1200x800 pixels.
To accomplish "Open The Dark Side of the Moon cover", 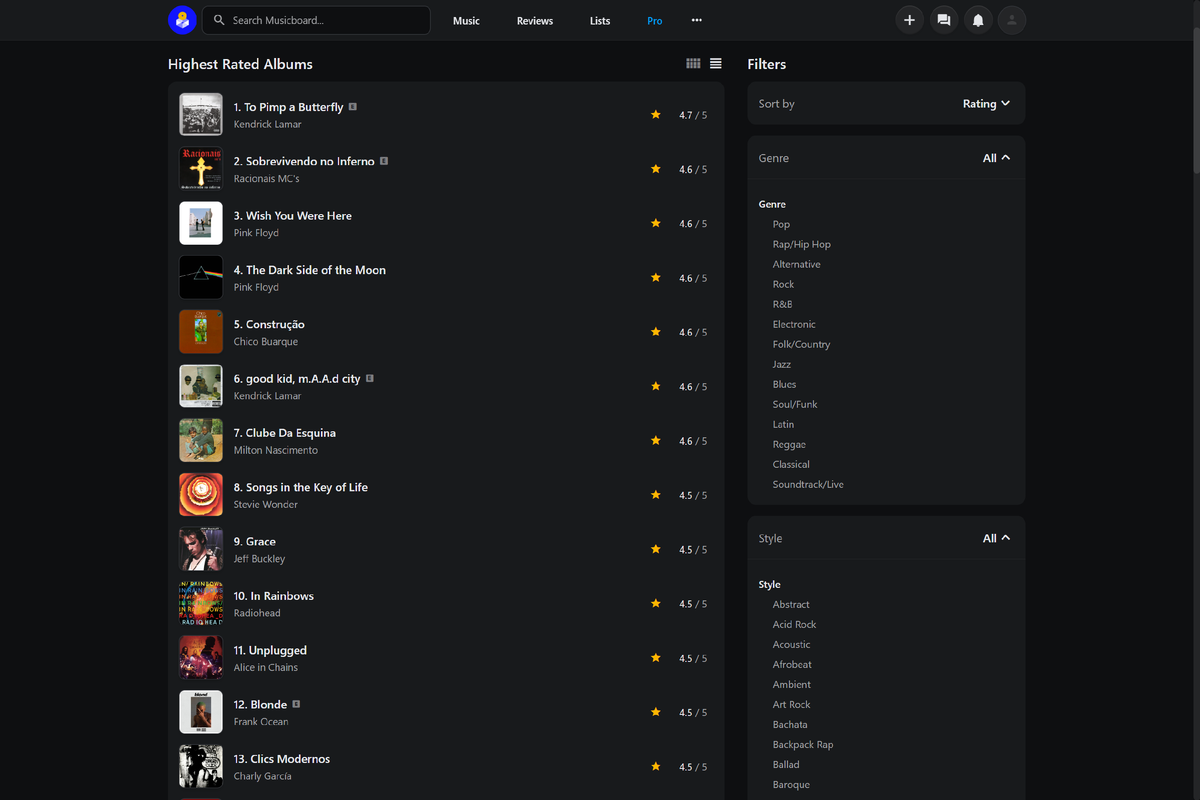I will [x=201, y=278].
